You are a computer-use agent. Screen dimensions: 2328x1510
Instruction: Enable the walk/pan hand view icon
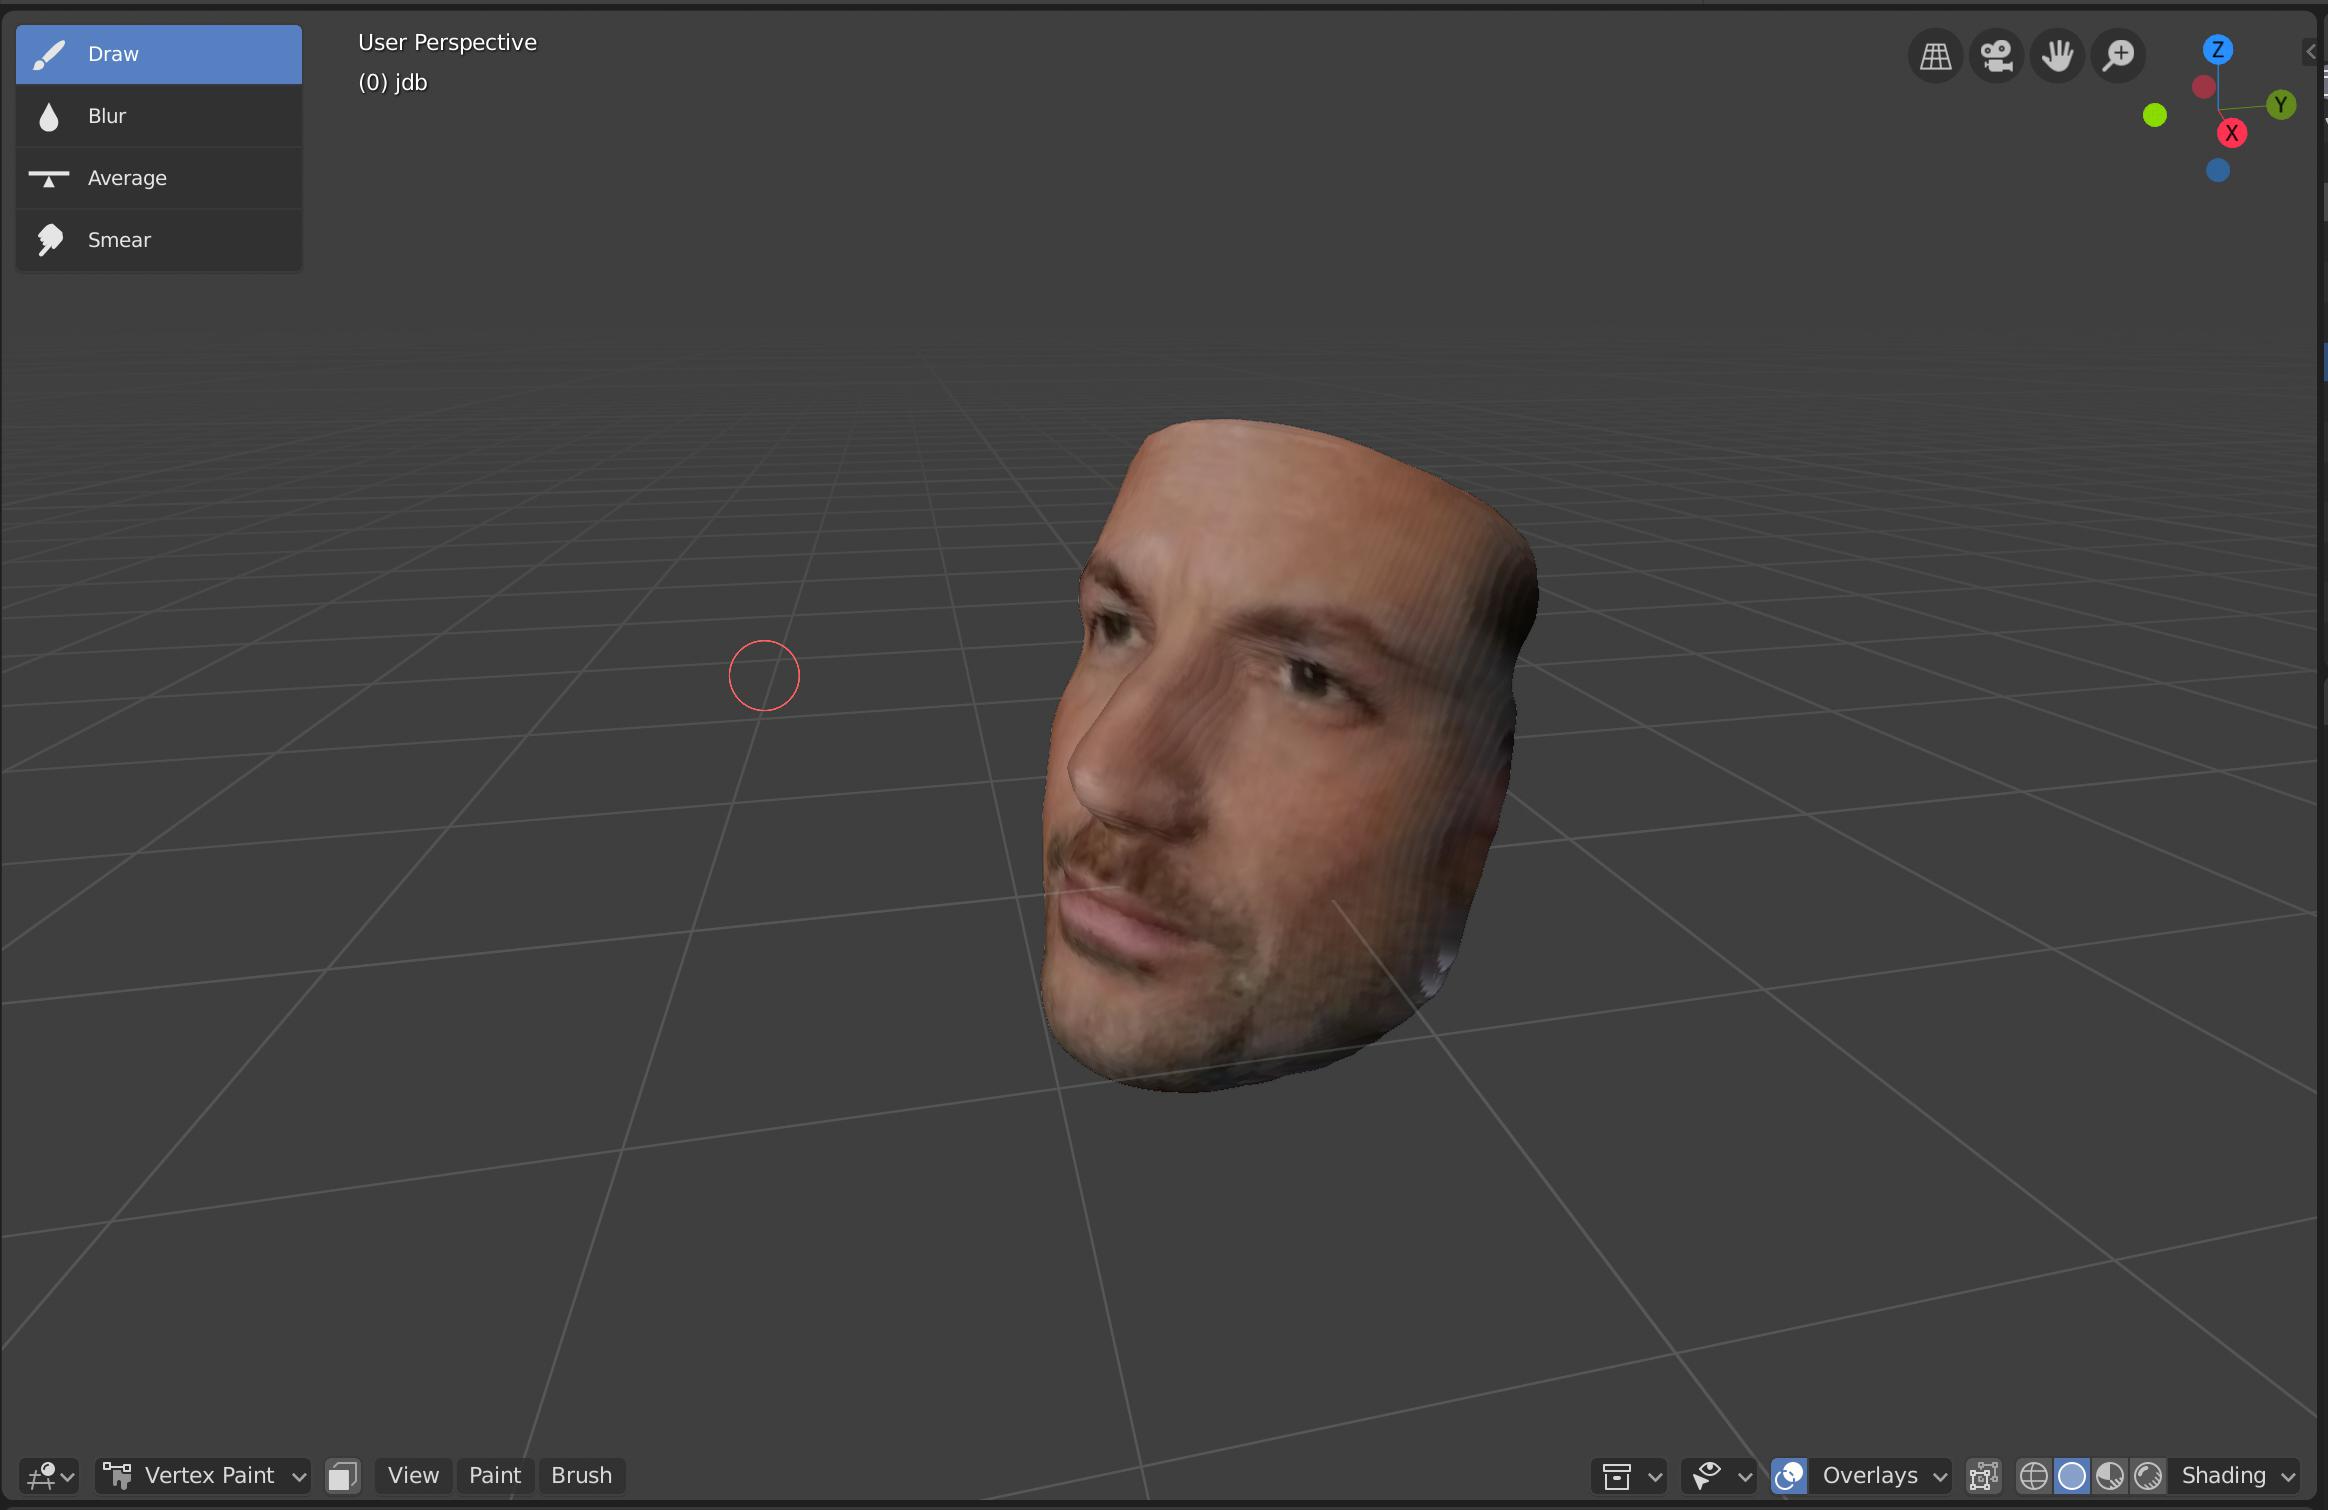[2057, 55]
